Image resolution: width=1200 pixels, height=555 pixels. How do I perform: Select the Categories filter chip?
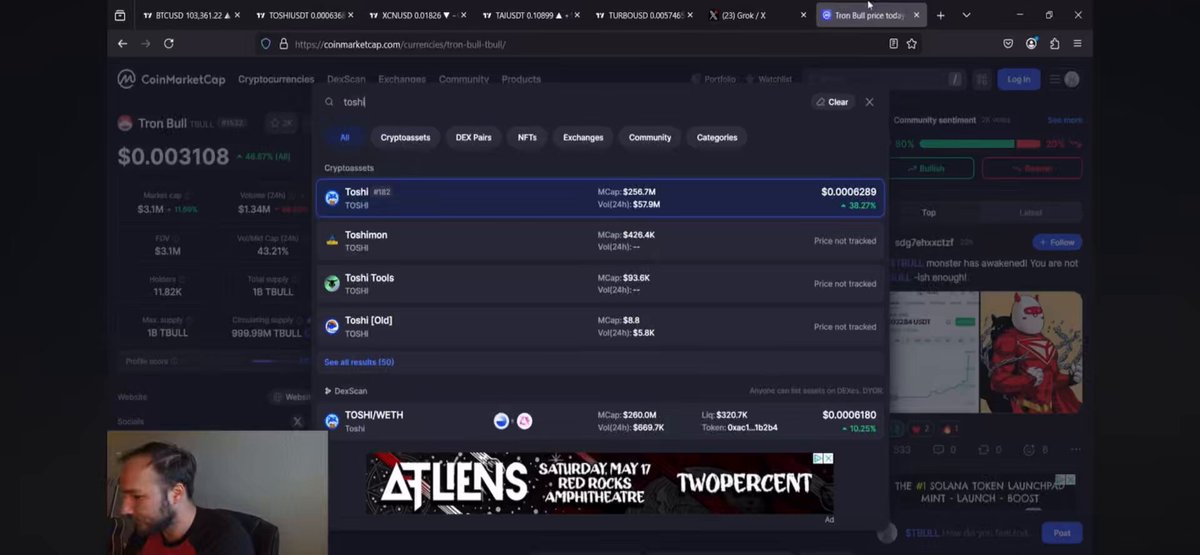717,137
